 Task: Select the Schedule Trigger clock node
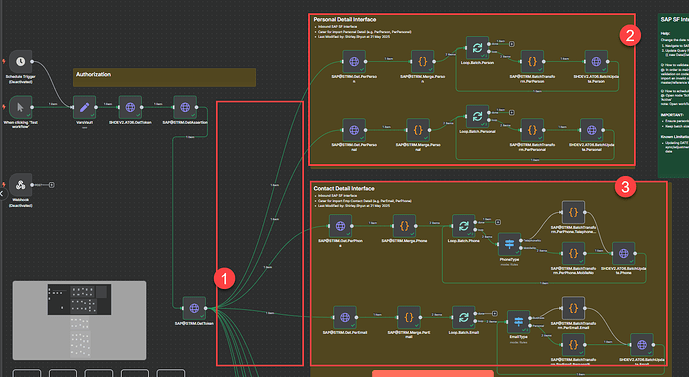[x=20, y=62]
